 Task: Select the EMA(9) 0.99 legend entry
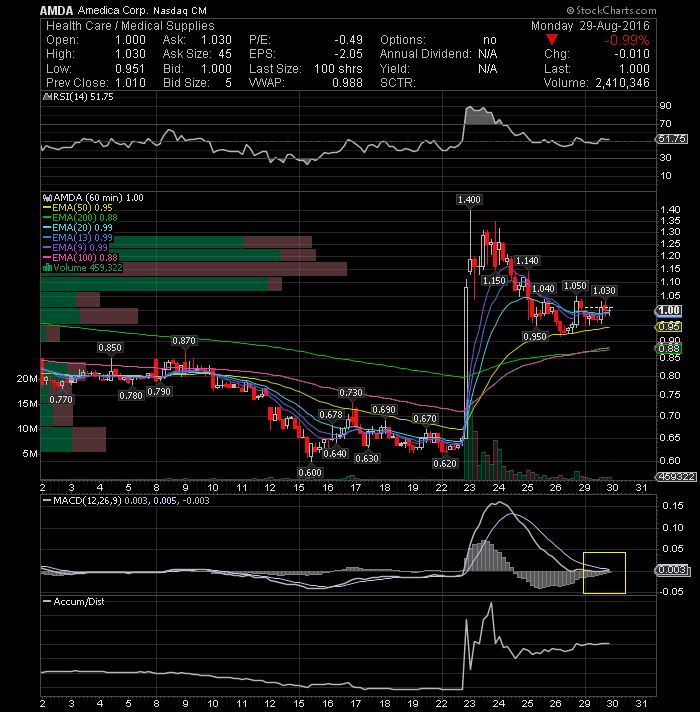(75, 247)
